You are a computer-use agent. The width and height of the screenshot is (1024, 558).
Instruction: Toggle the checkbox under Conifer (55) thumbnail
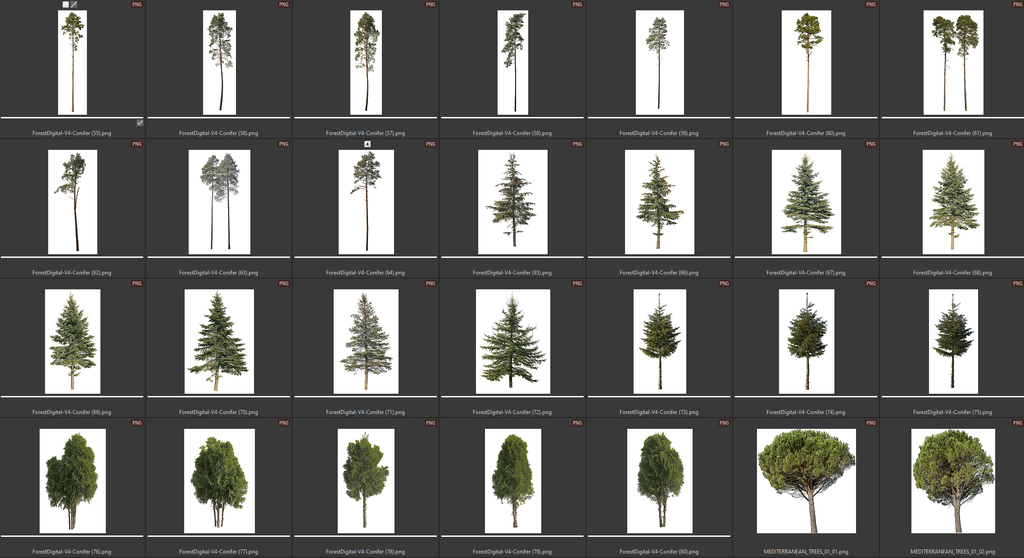pos(140,122)
